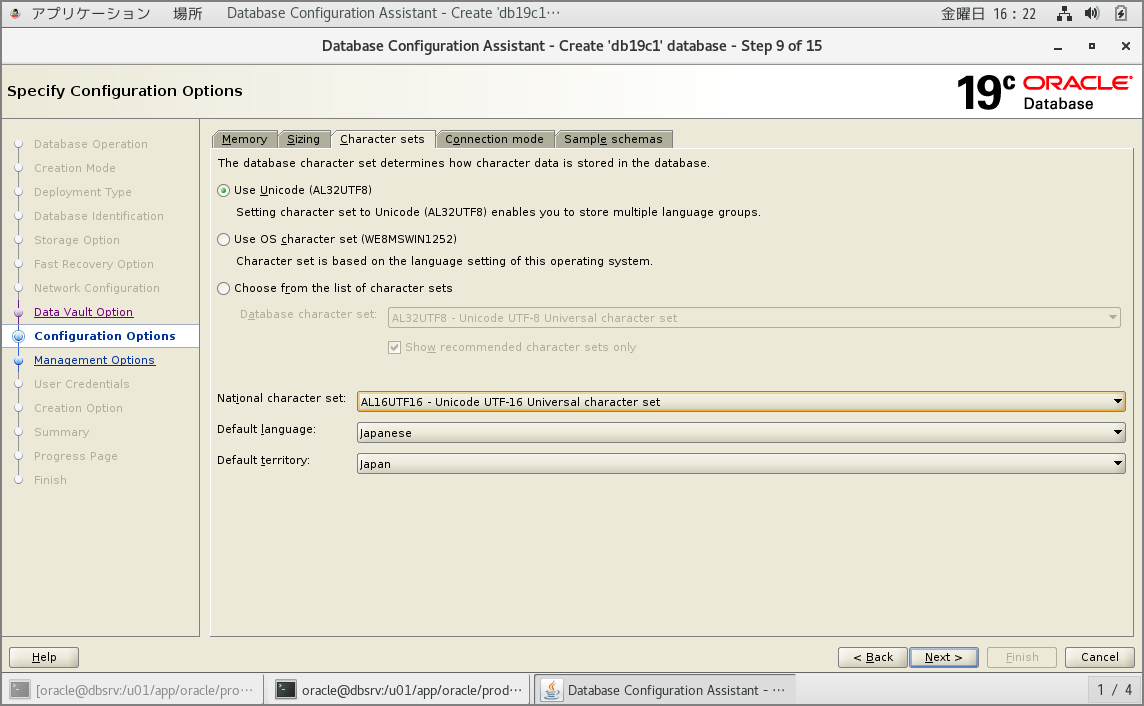Select Choose from the list of character sets

[x=224, y=288]
